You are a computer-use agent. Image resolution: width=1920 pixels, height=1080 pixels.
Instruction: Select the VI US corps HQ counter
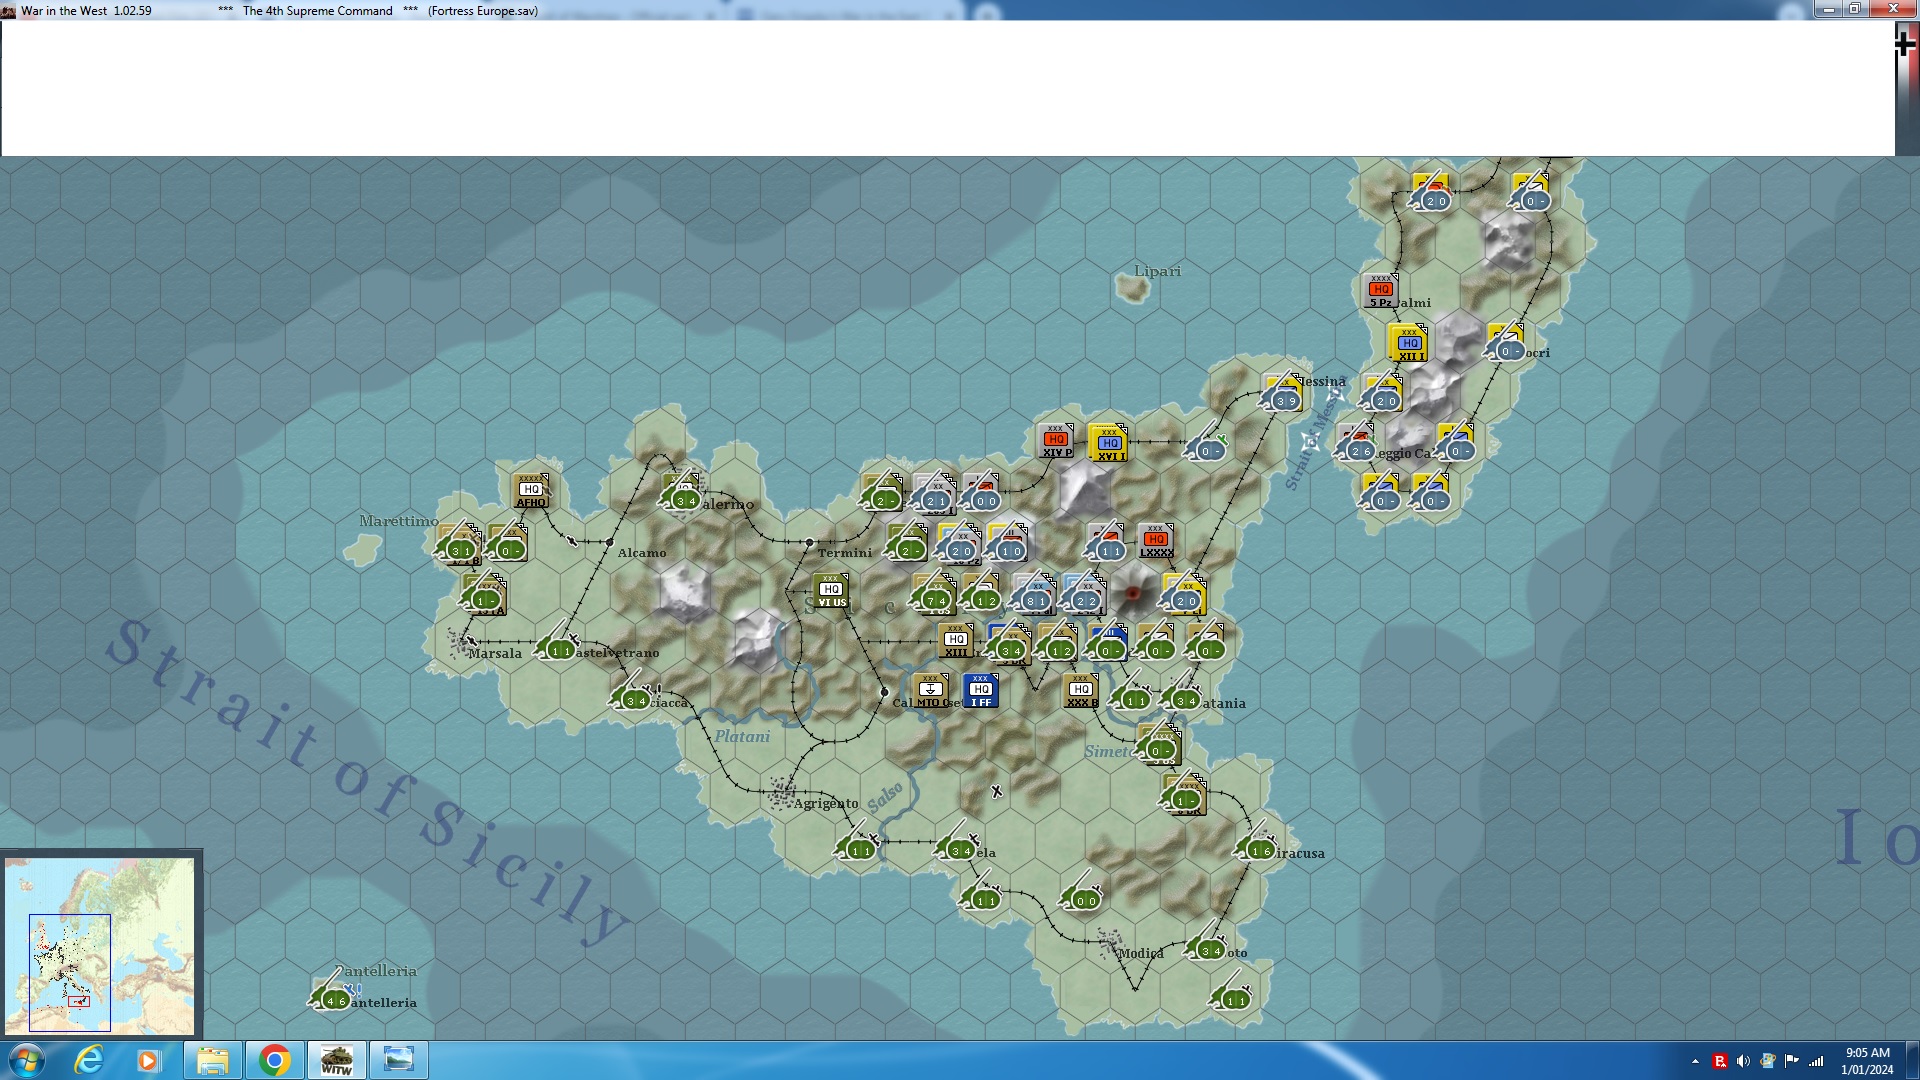click(x=831, y=591)
